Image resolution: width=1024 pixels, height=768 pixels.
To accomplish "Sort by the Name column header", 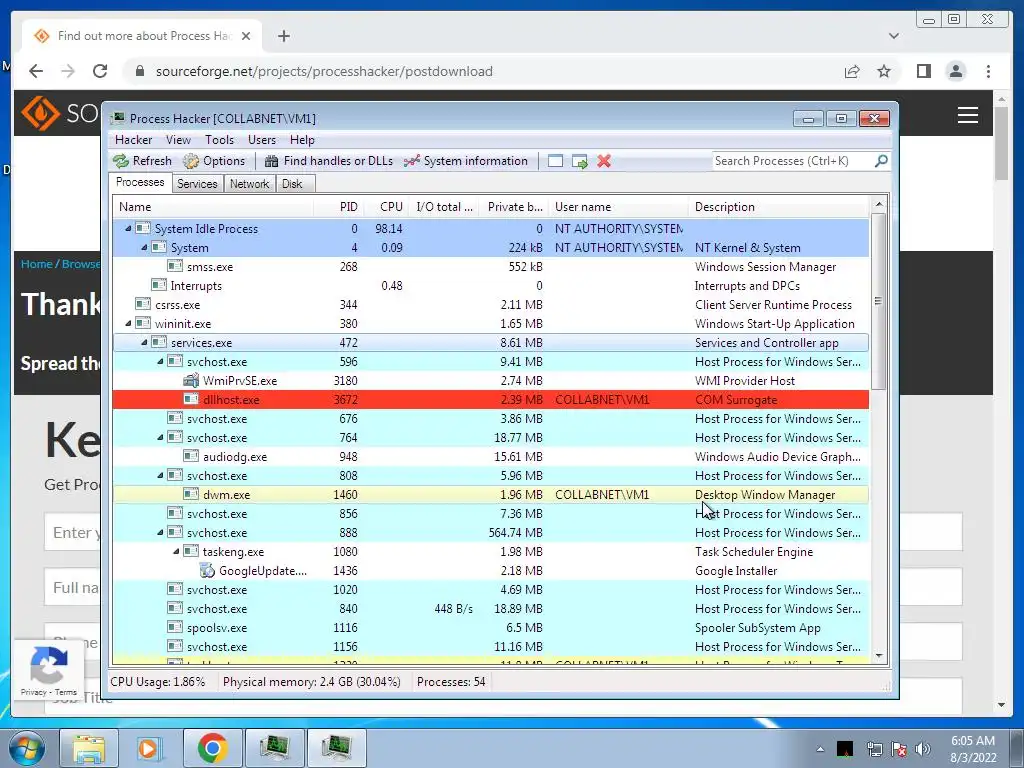I will coord(213,206).
